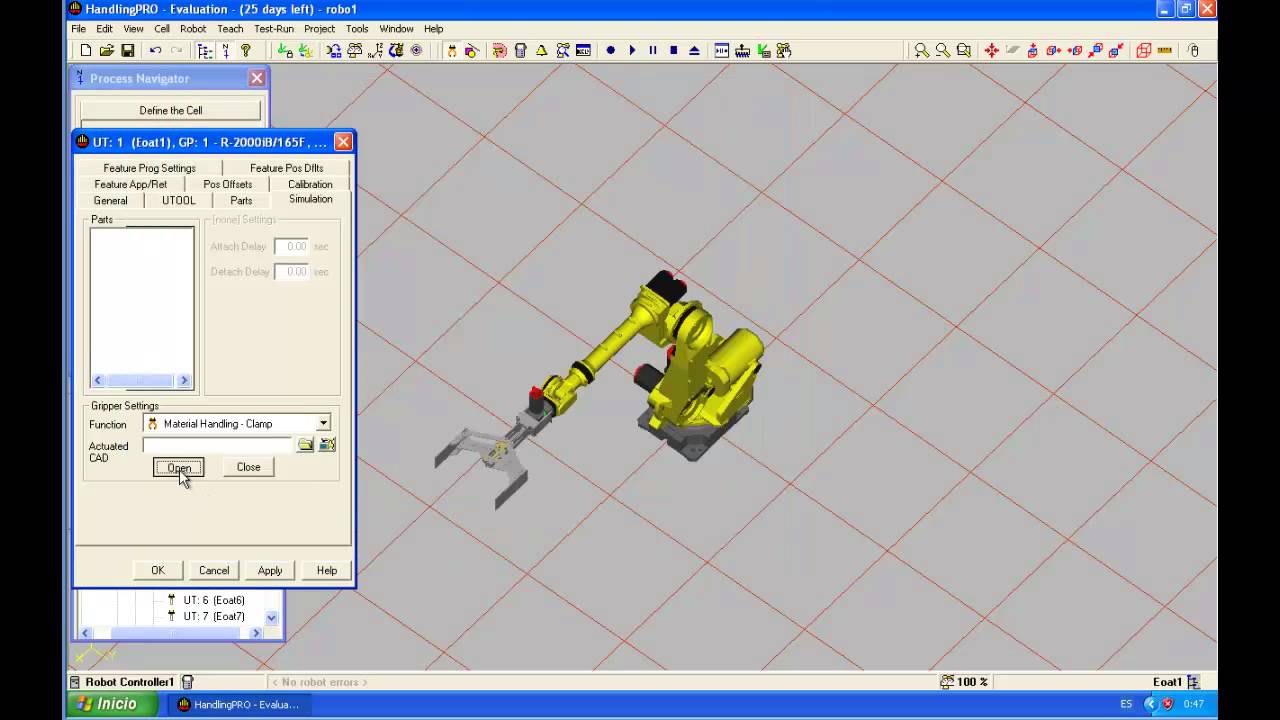
Task: Click the Cell Browser tree down scroll arrow
Action: [271, 618]
